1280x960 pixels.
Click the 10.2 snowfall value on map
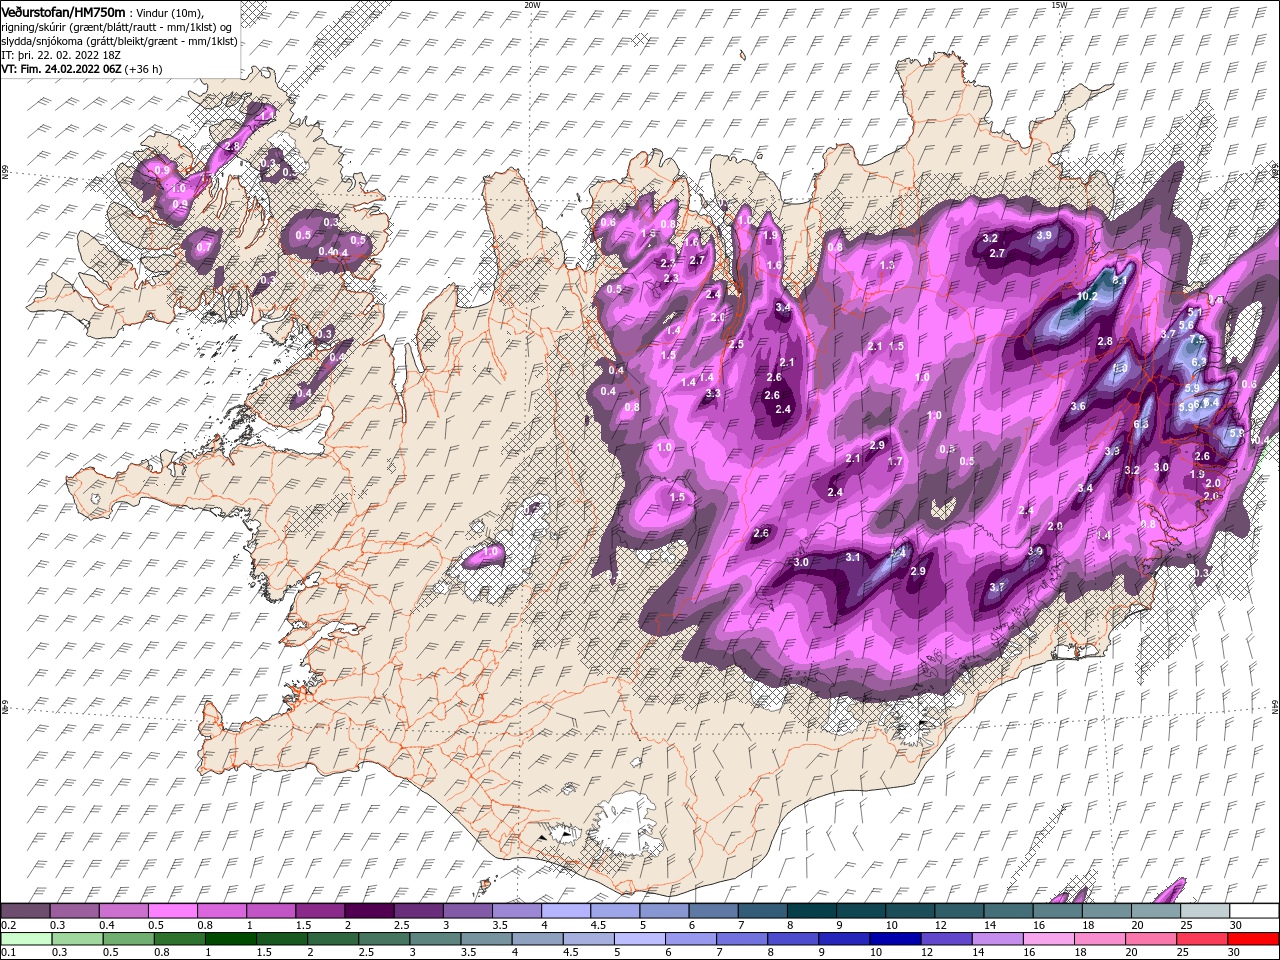tap(1087, 297)
